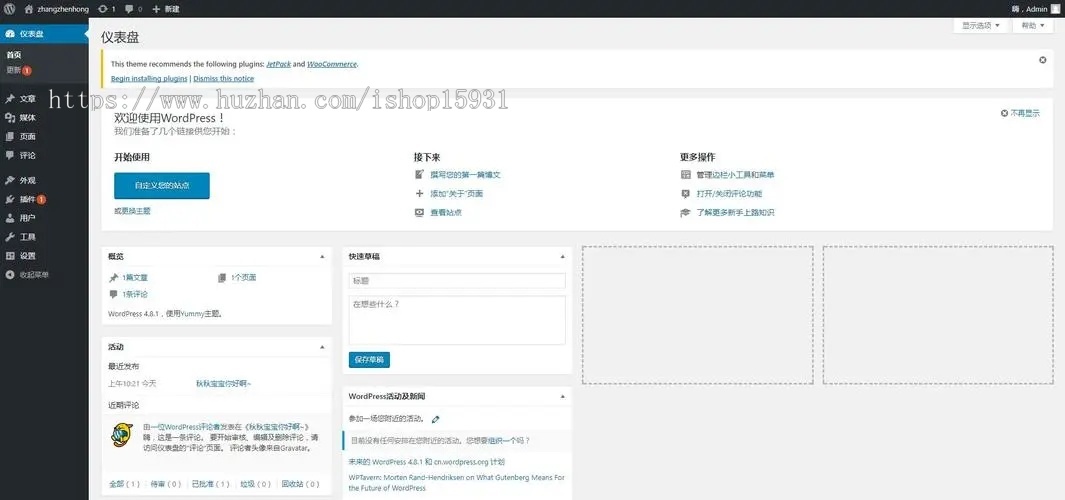Screen dimensions: 1065x500
Task: Collapse WordPress活动及新闻 widget arrow
Action: point(562,396)
